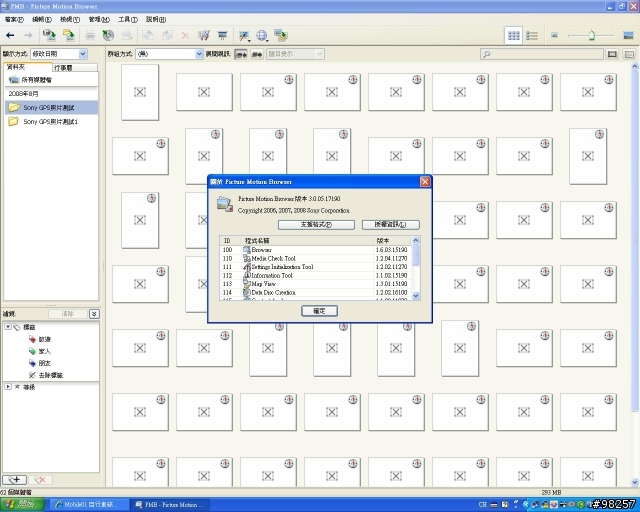Toggle the info panel icon beside search

(629, 54)
